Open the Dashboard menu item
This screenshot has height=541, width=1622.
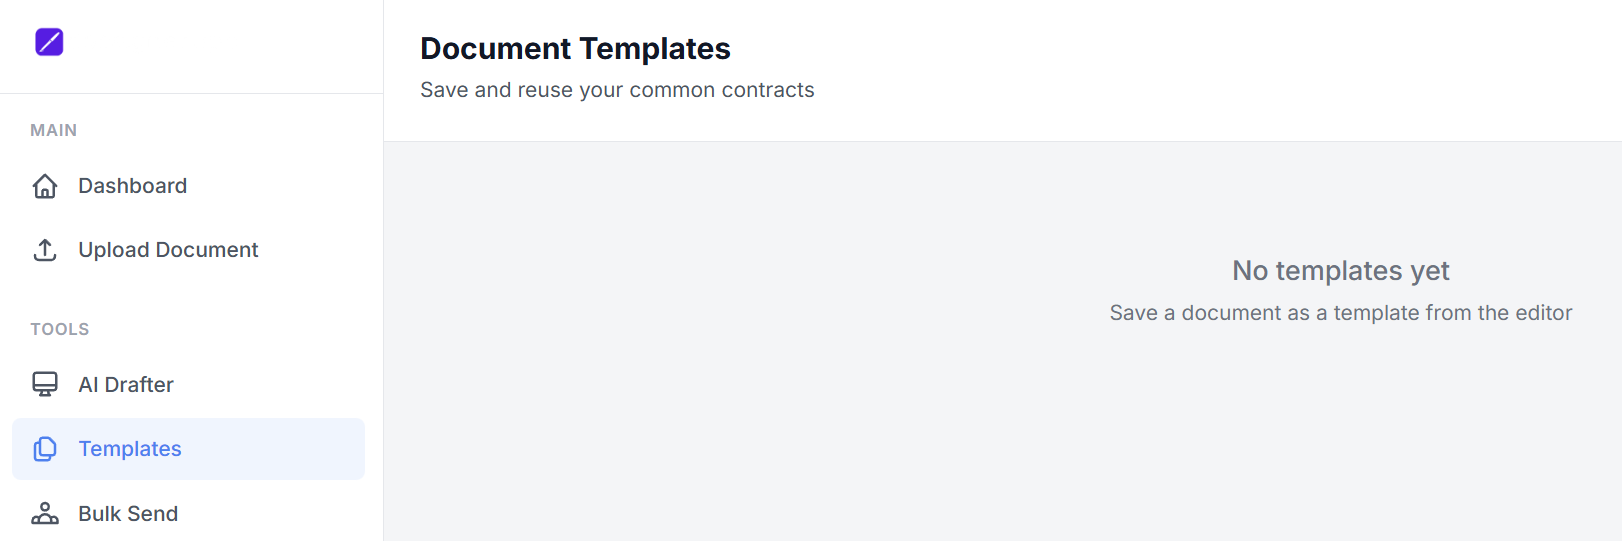click(x=132, y=186)
